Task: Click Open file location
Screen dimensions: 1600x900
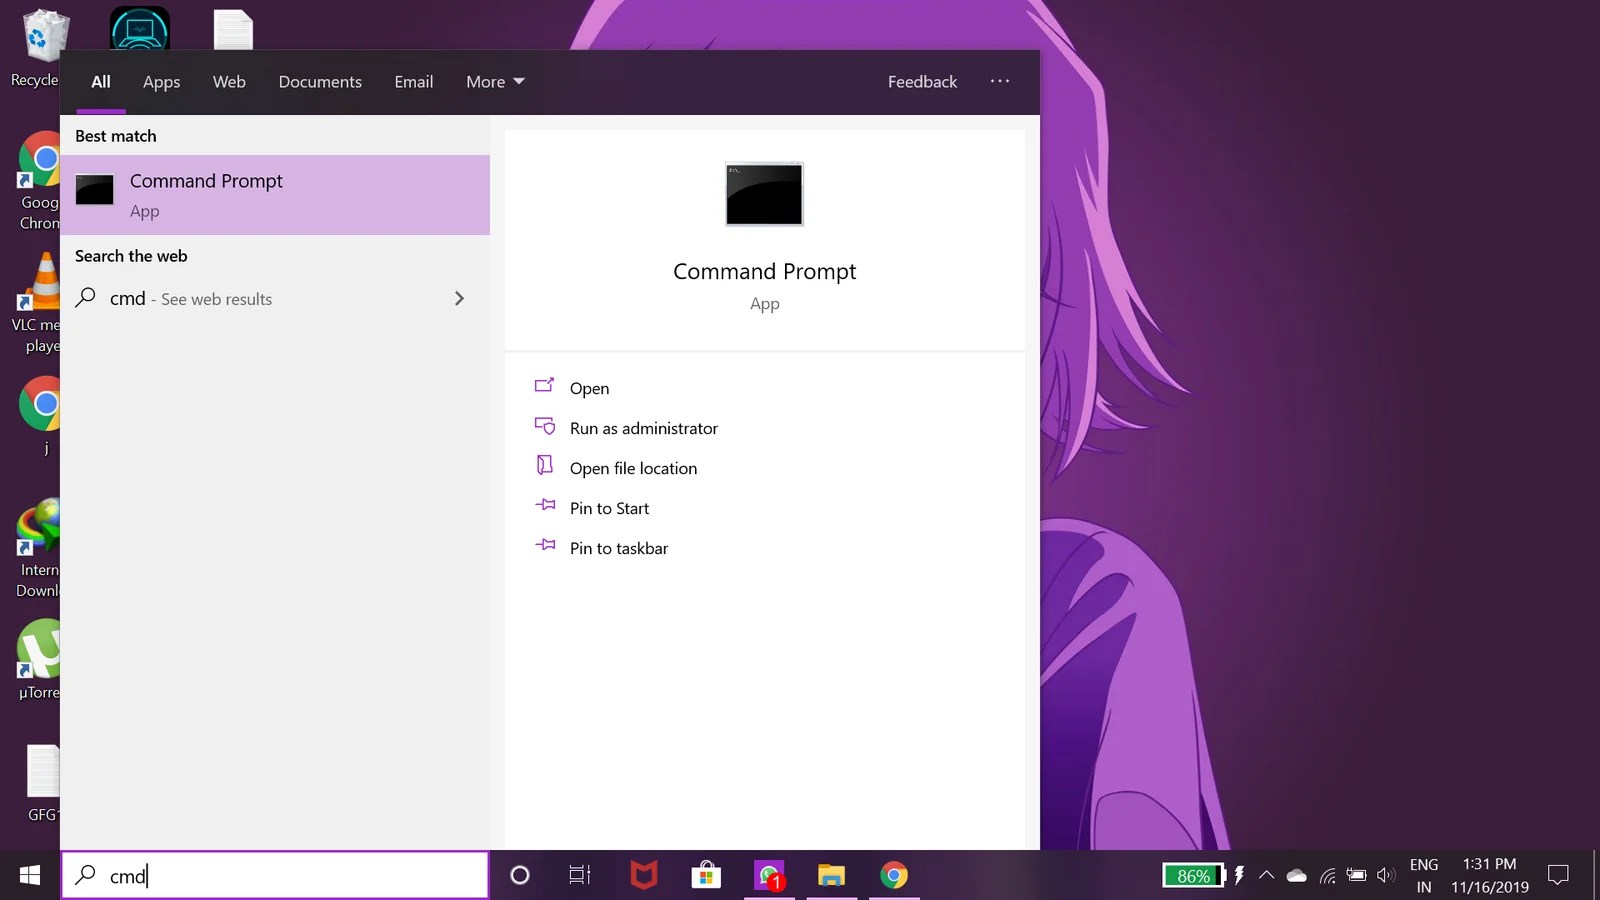Action: [x=633, y=468]
